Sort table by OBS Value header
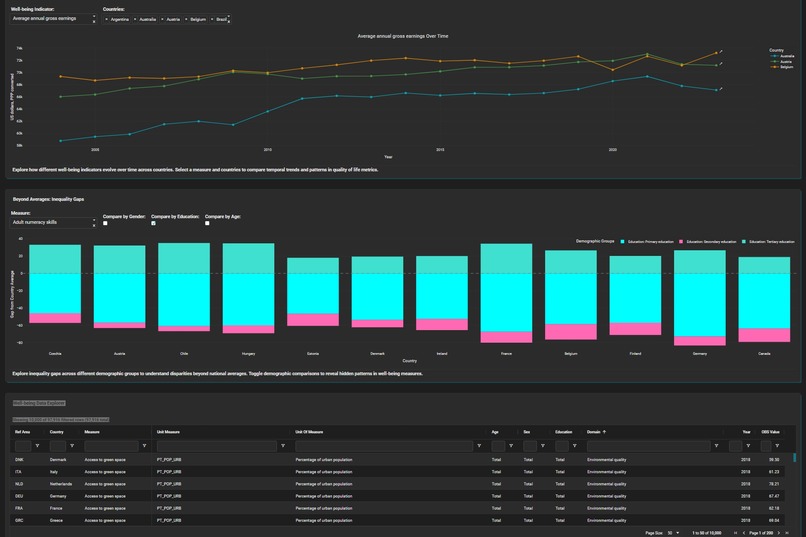 tap(771, 432)
